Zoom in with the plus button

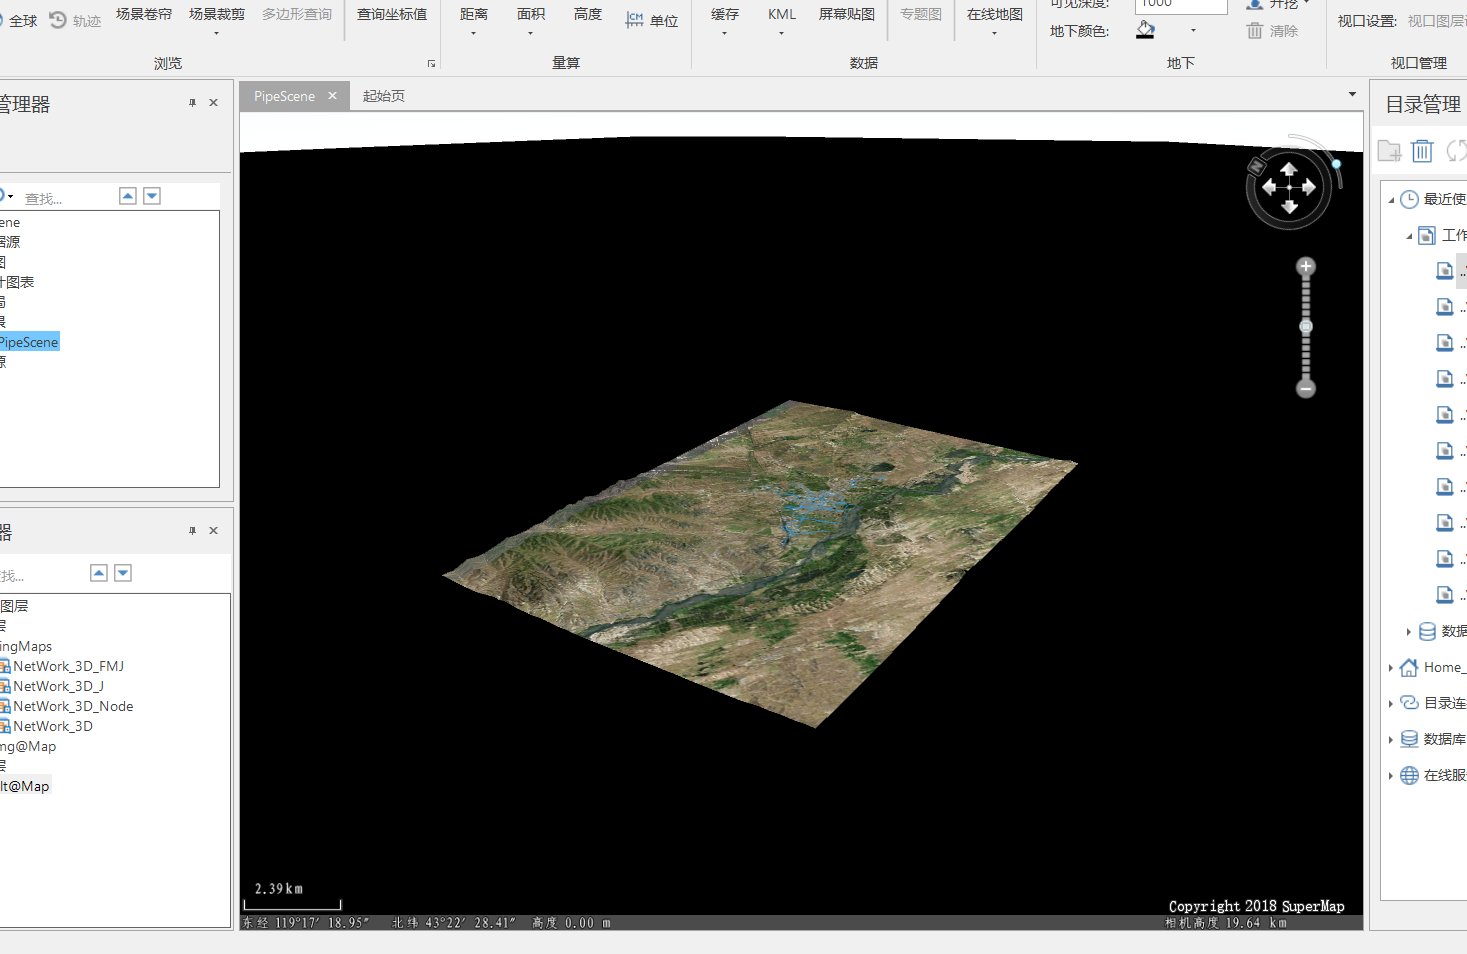pos(1305,266)
